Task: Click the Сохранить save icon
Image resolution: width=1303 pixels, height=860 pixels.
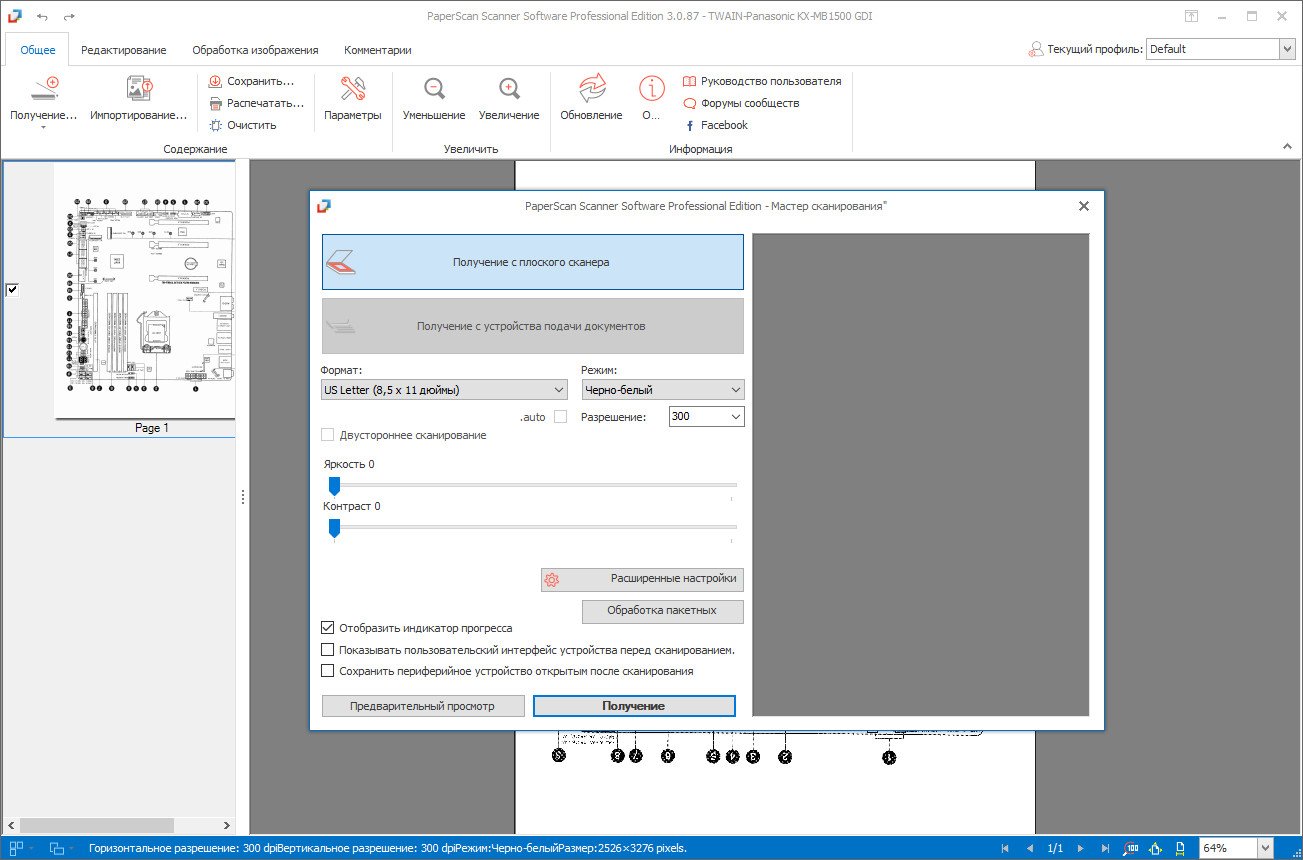Action: click(216, 81)
